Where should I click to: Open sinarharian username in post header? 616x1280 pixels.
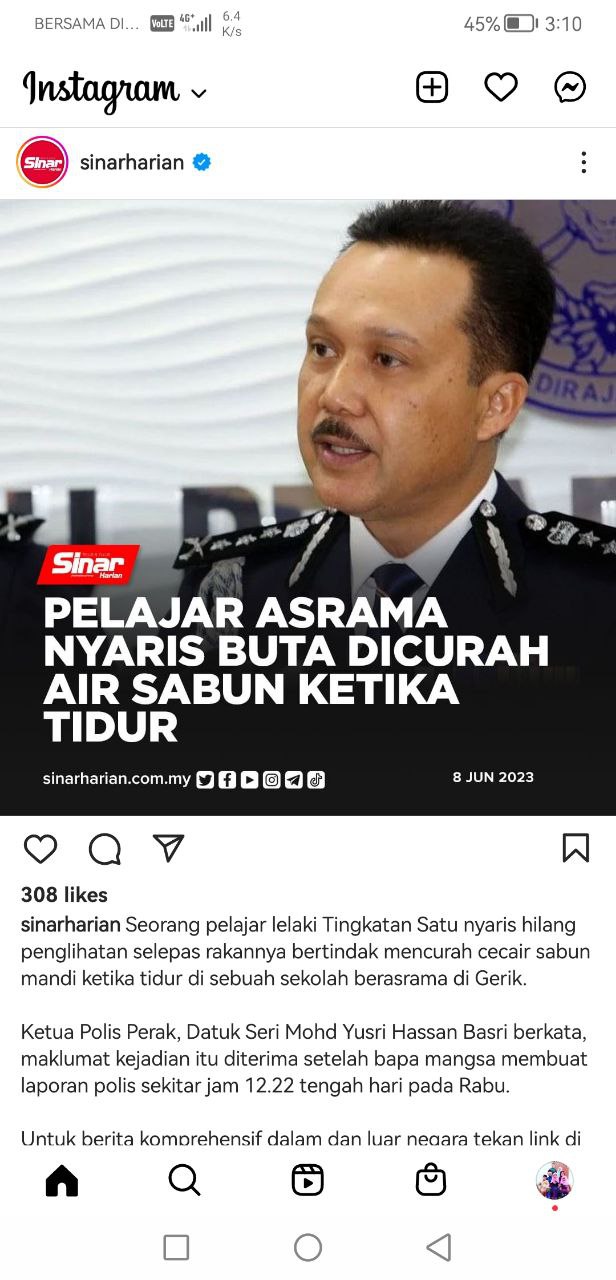pos(132,162)
